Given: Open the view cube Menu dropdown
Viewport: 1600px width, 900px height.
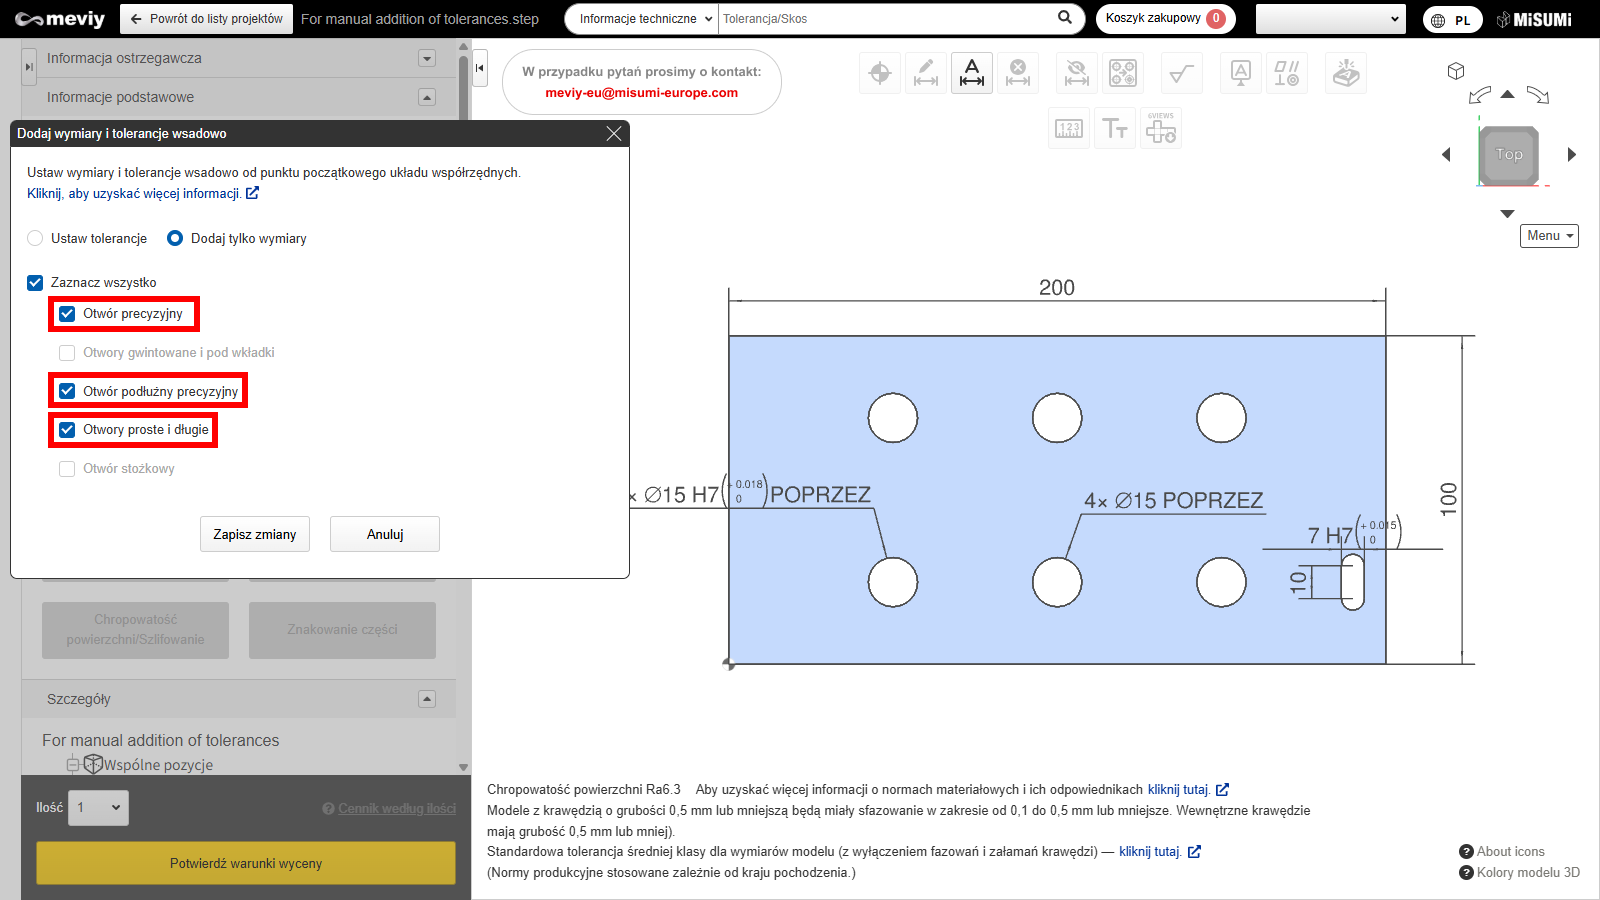Looking at the screenshot, I should 1549,236.
